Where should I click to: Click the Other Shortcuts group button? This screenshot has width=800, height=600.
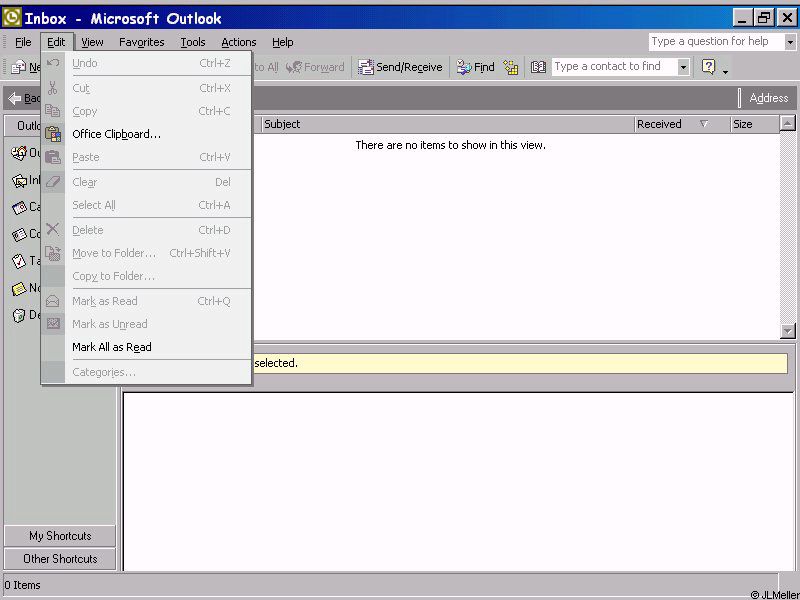pos(60,559)
